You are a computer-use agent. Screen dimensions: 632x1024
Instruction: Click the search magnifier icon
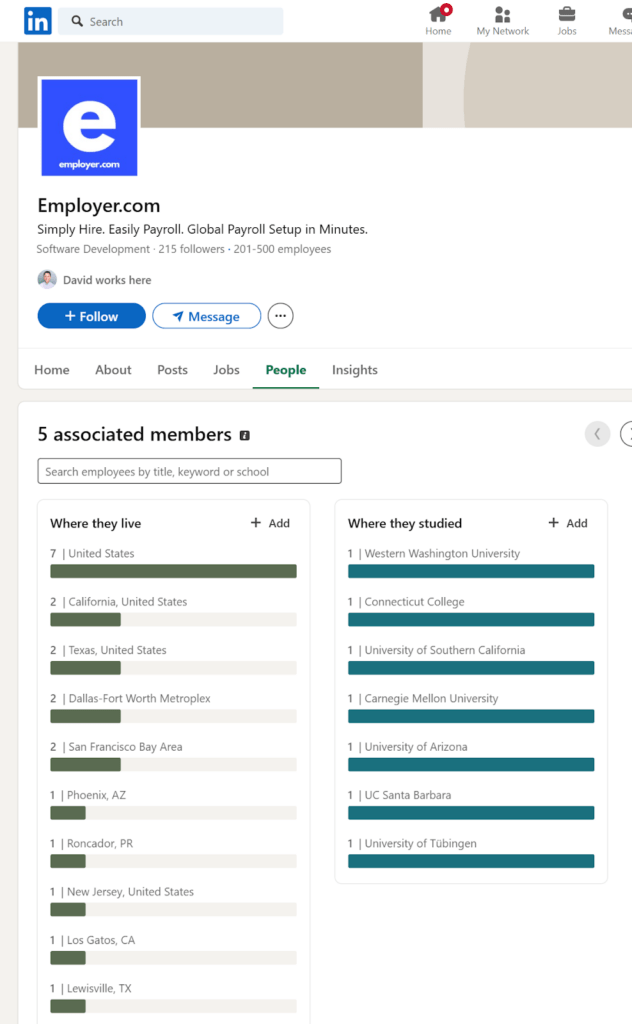click(77, 21)
